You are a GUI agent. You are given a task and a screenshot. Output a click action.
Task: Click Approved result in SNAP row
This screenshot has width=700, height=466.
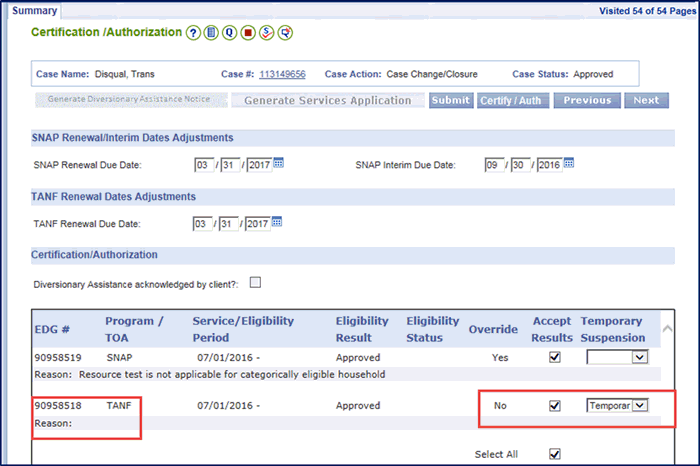[358, 358]
